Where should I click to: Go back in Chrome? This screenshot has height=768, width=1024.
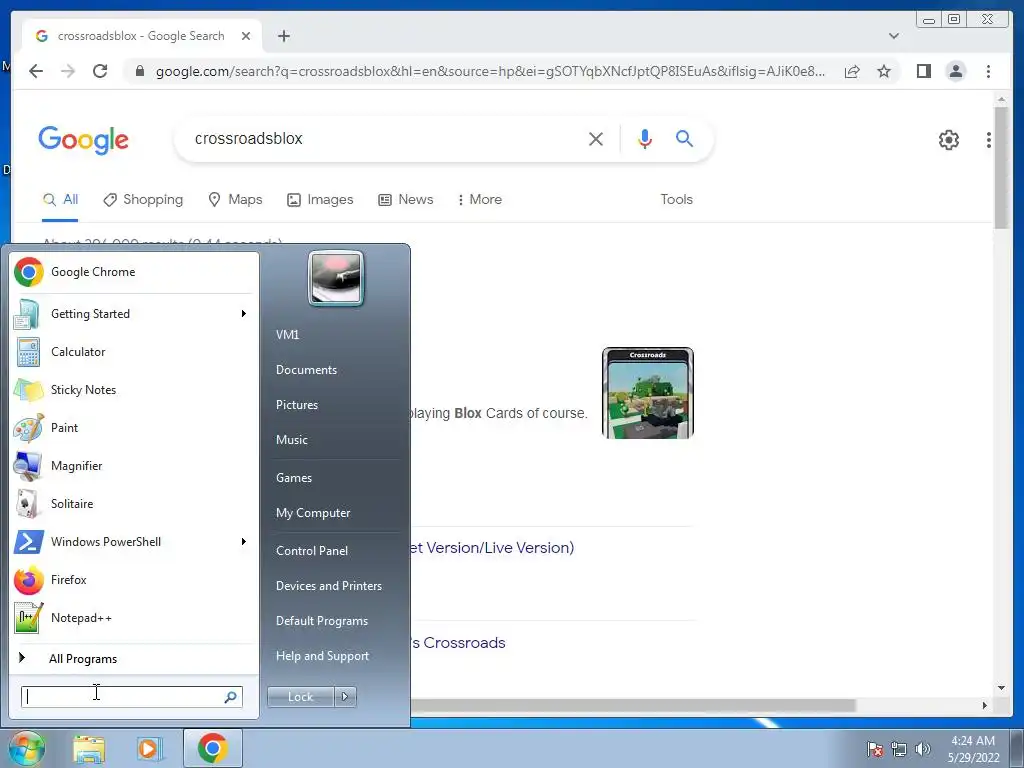coord(36,71)
